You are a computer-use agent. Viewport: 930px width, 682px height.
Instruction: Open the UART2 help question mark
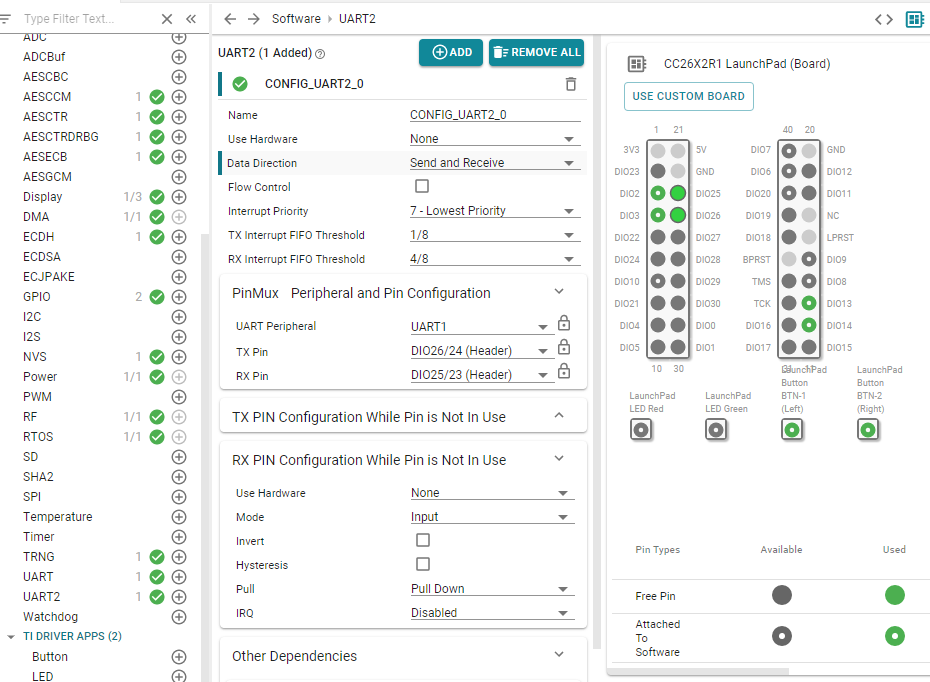[320, 54]
